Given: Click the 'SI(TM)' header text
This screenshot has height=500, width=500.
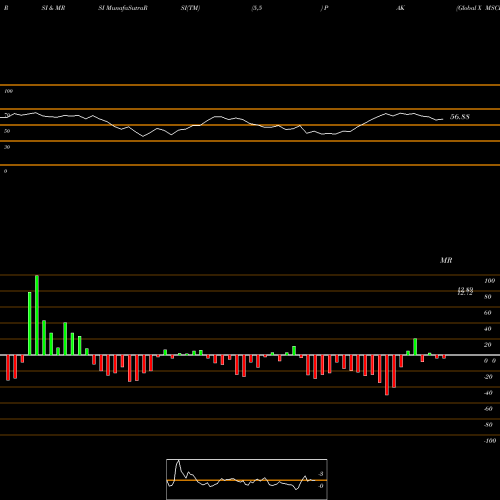Looking at the screenshot, I should 190,8.
